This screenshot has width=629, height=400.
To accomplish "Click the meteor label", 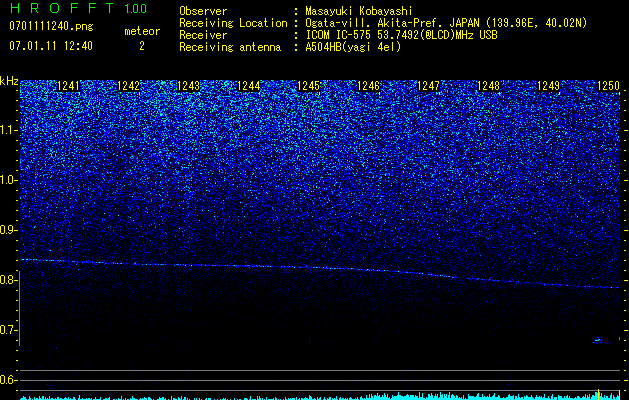I will [x=142, y=31].
